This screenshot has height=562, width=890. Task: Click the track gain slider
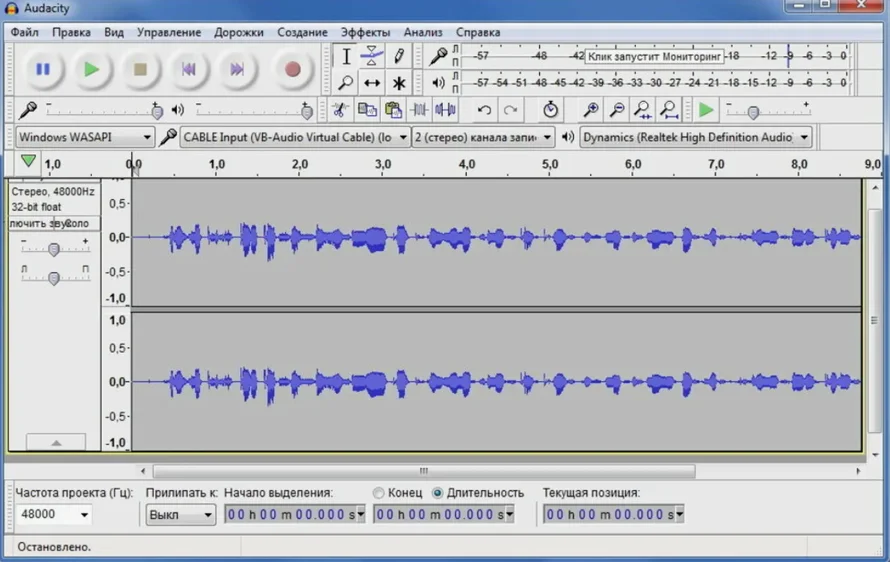point(54,249)
